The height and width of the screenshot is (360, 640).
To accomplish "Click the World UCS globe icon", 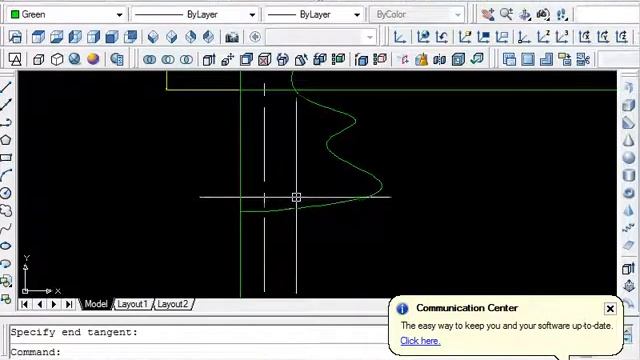I will (x=423, y=37).
